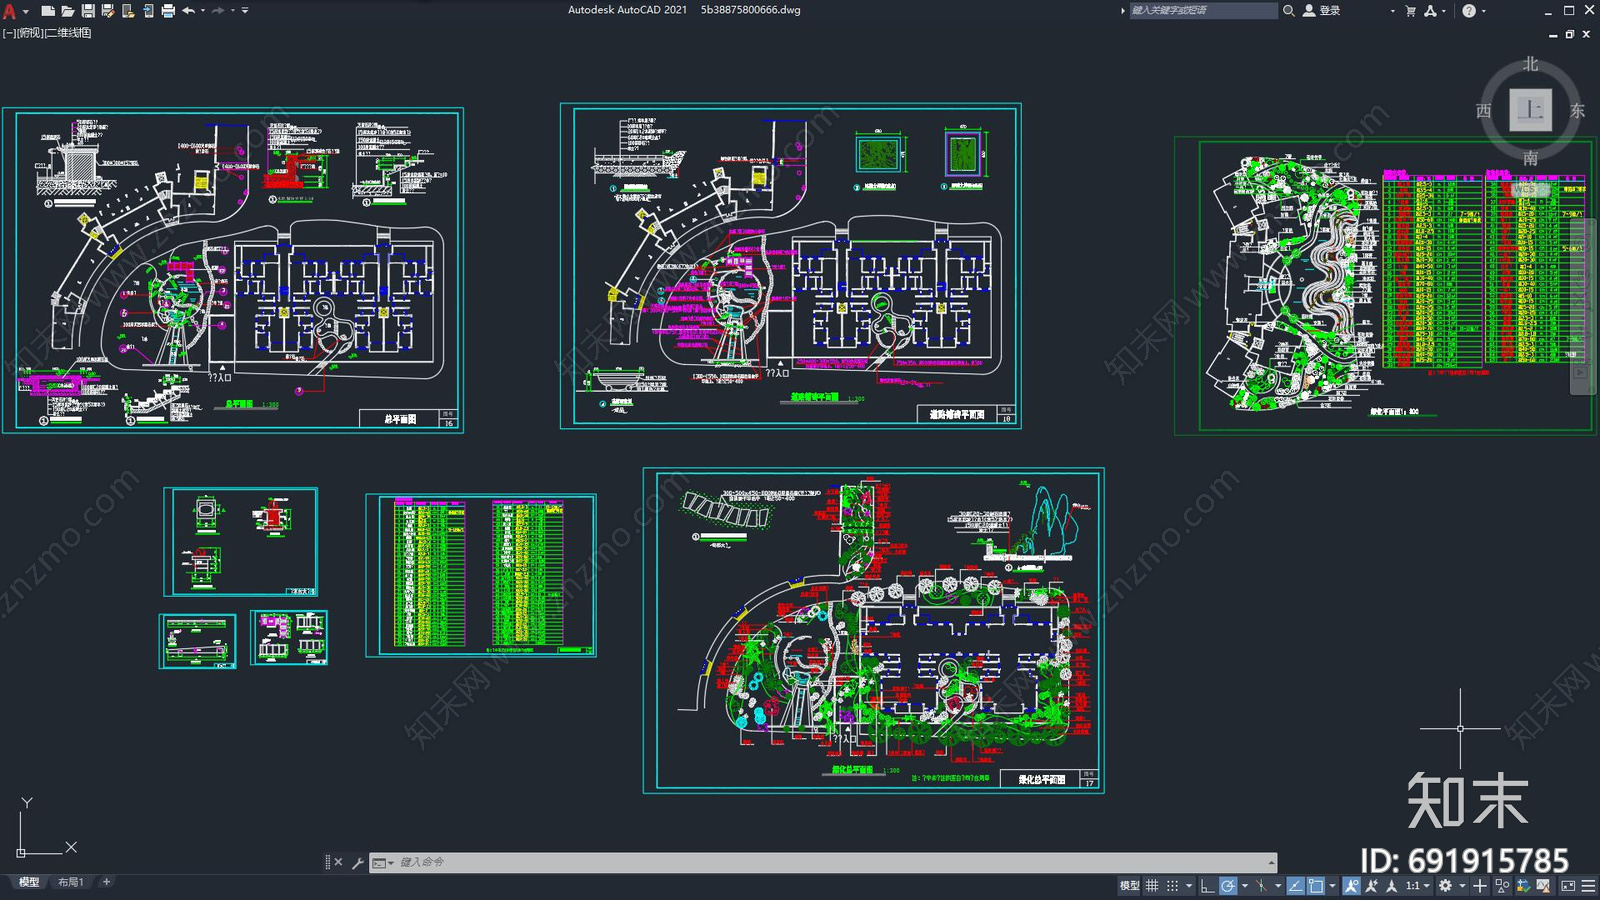Image resolution: width=1600 pixels, height=900 pixels.
Task: Expand the Quick Access Toolbar customize dropdown
Action: tap(245, 11)
